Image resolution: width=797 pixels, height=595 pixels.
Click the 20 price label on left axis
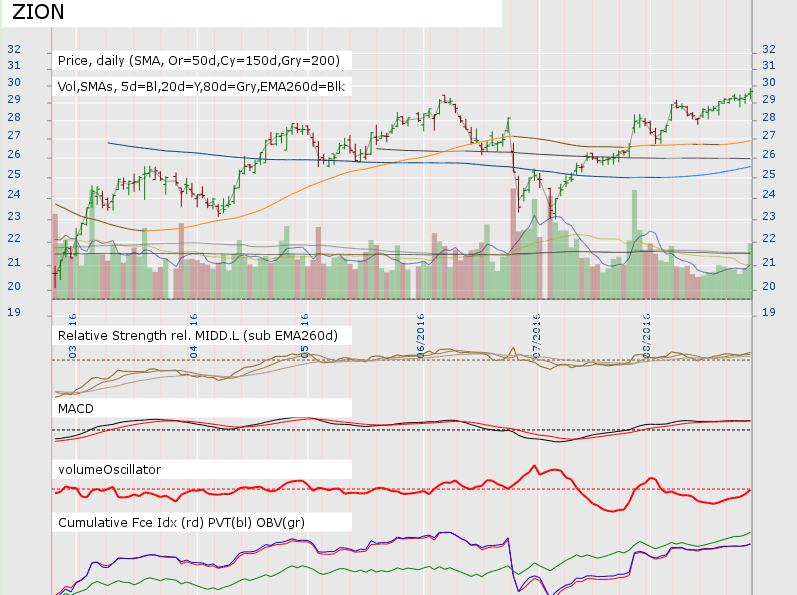[x=14, y=286]
